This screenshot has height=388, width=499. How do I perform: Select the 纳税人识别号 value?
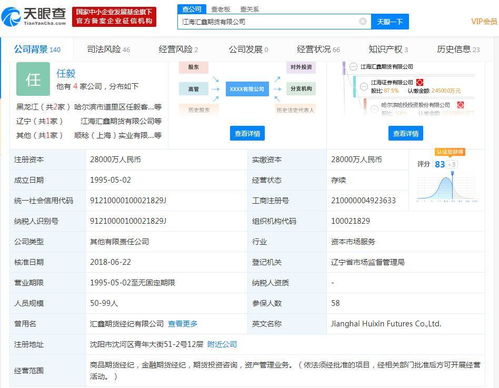[128, 221]
